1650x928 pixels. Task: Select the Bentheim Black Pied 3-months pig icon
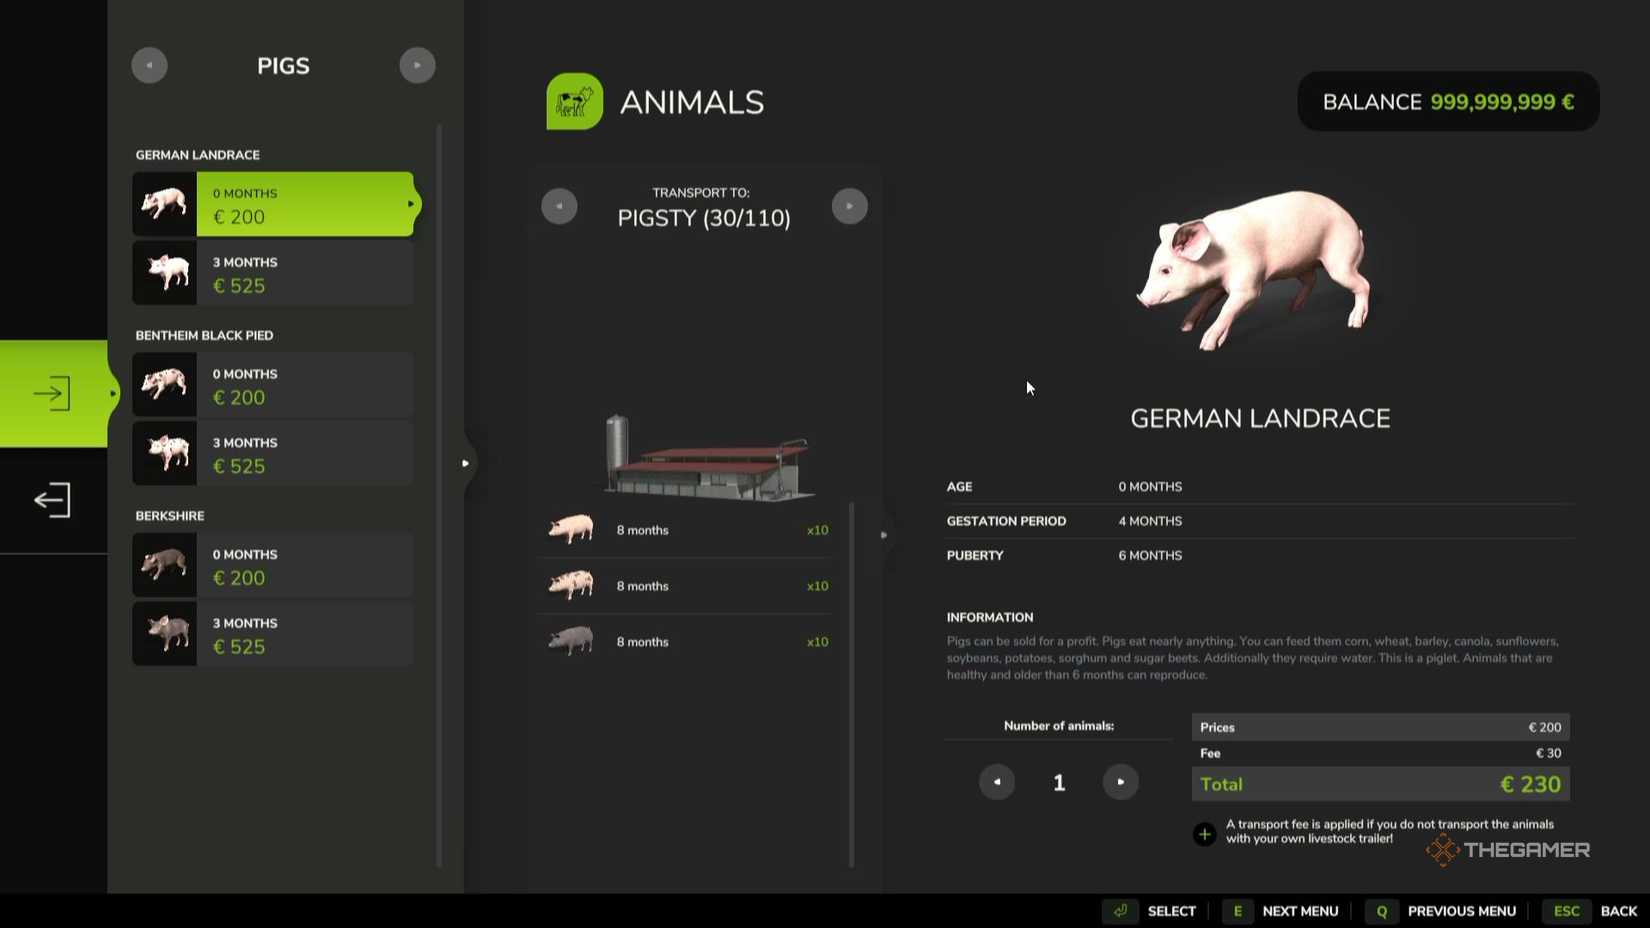click(163, 453)
